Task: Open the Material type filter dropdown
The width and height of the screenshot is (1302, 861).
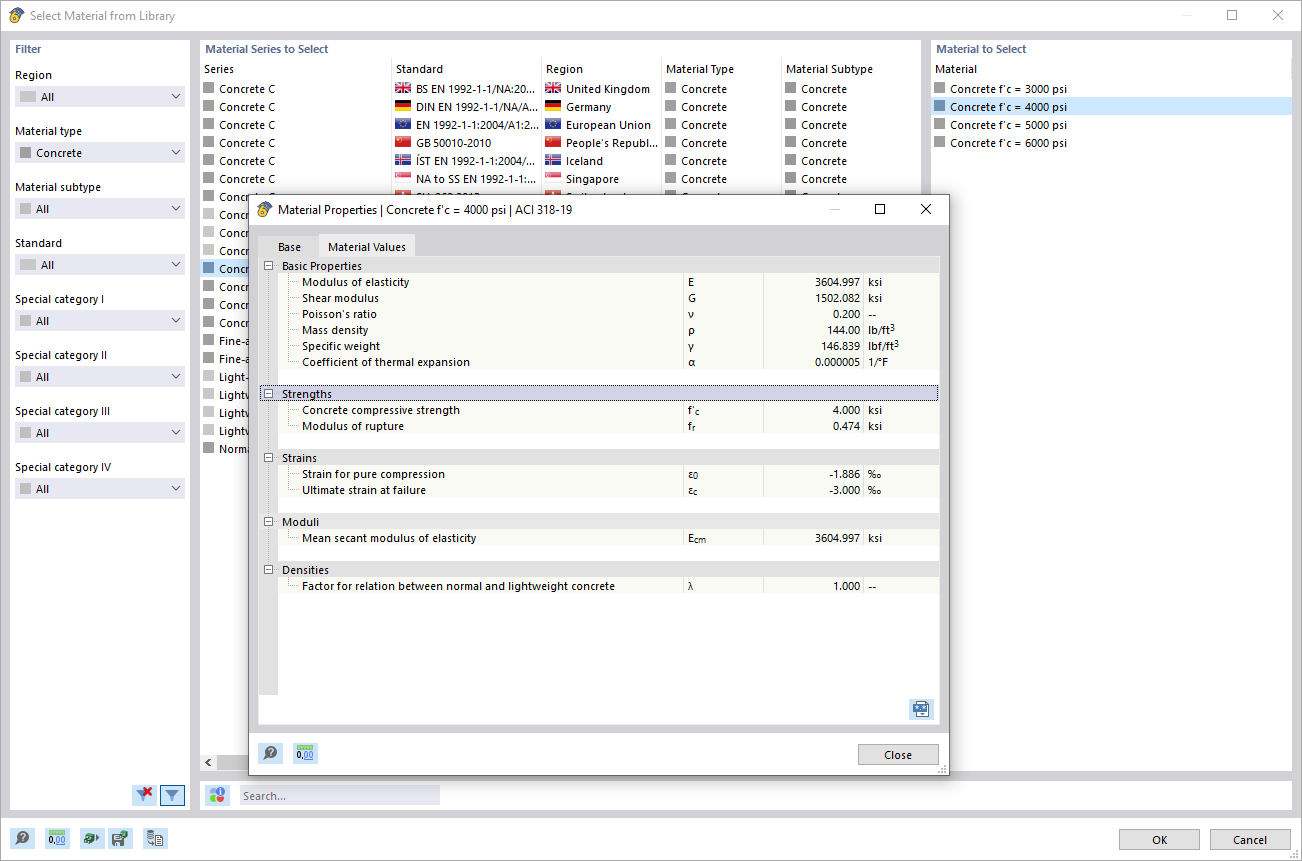Action: [100, 153]
